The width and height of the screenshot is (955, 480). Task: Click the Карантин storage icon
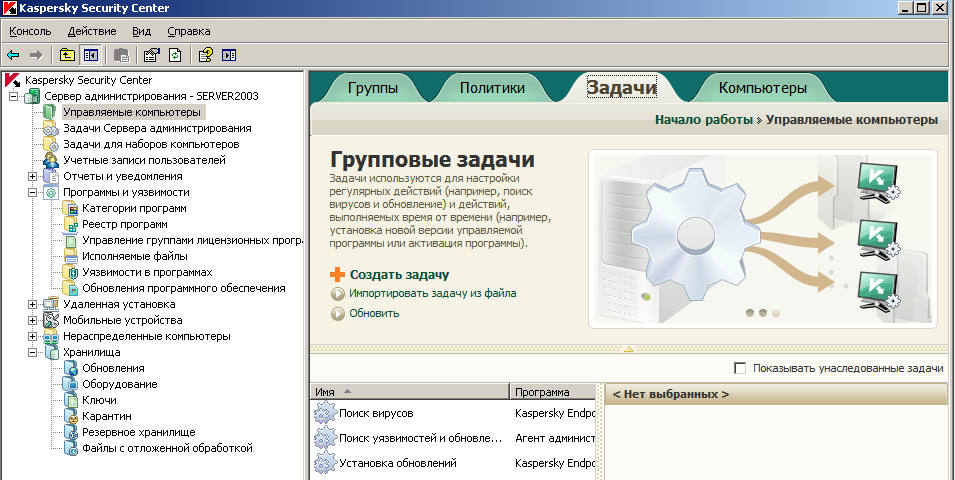[x=71, y=417]
